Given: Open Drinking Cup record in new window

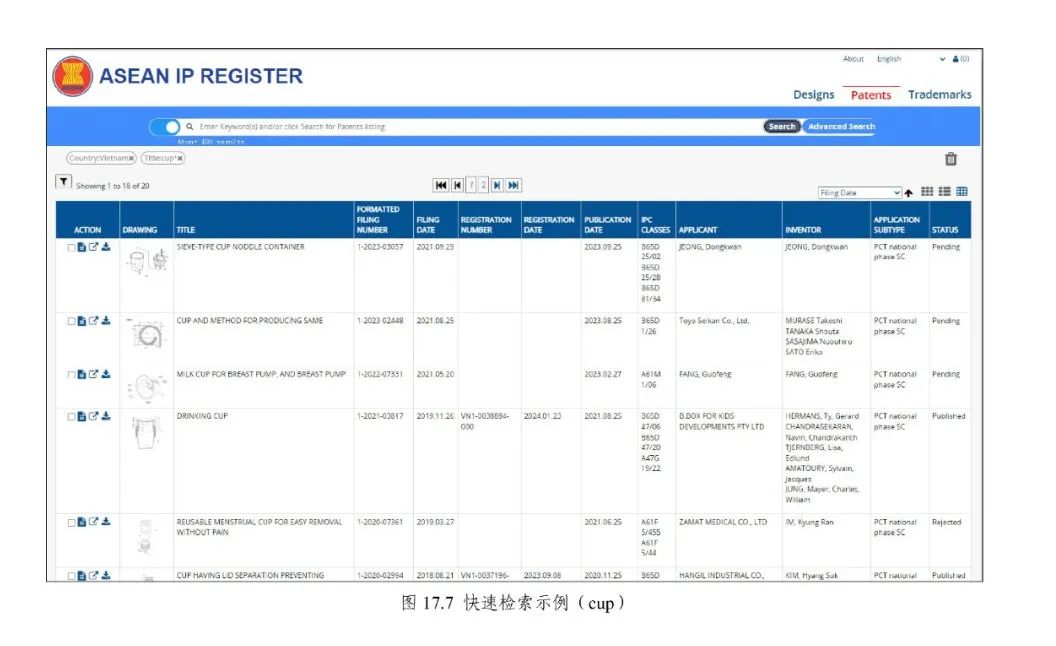Looking at the screenshot, I should click(94, 416).
